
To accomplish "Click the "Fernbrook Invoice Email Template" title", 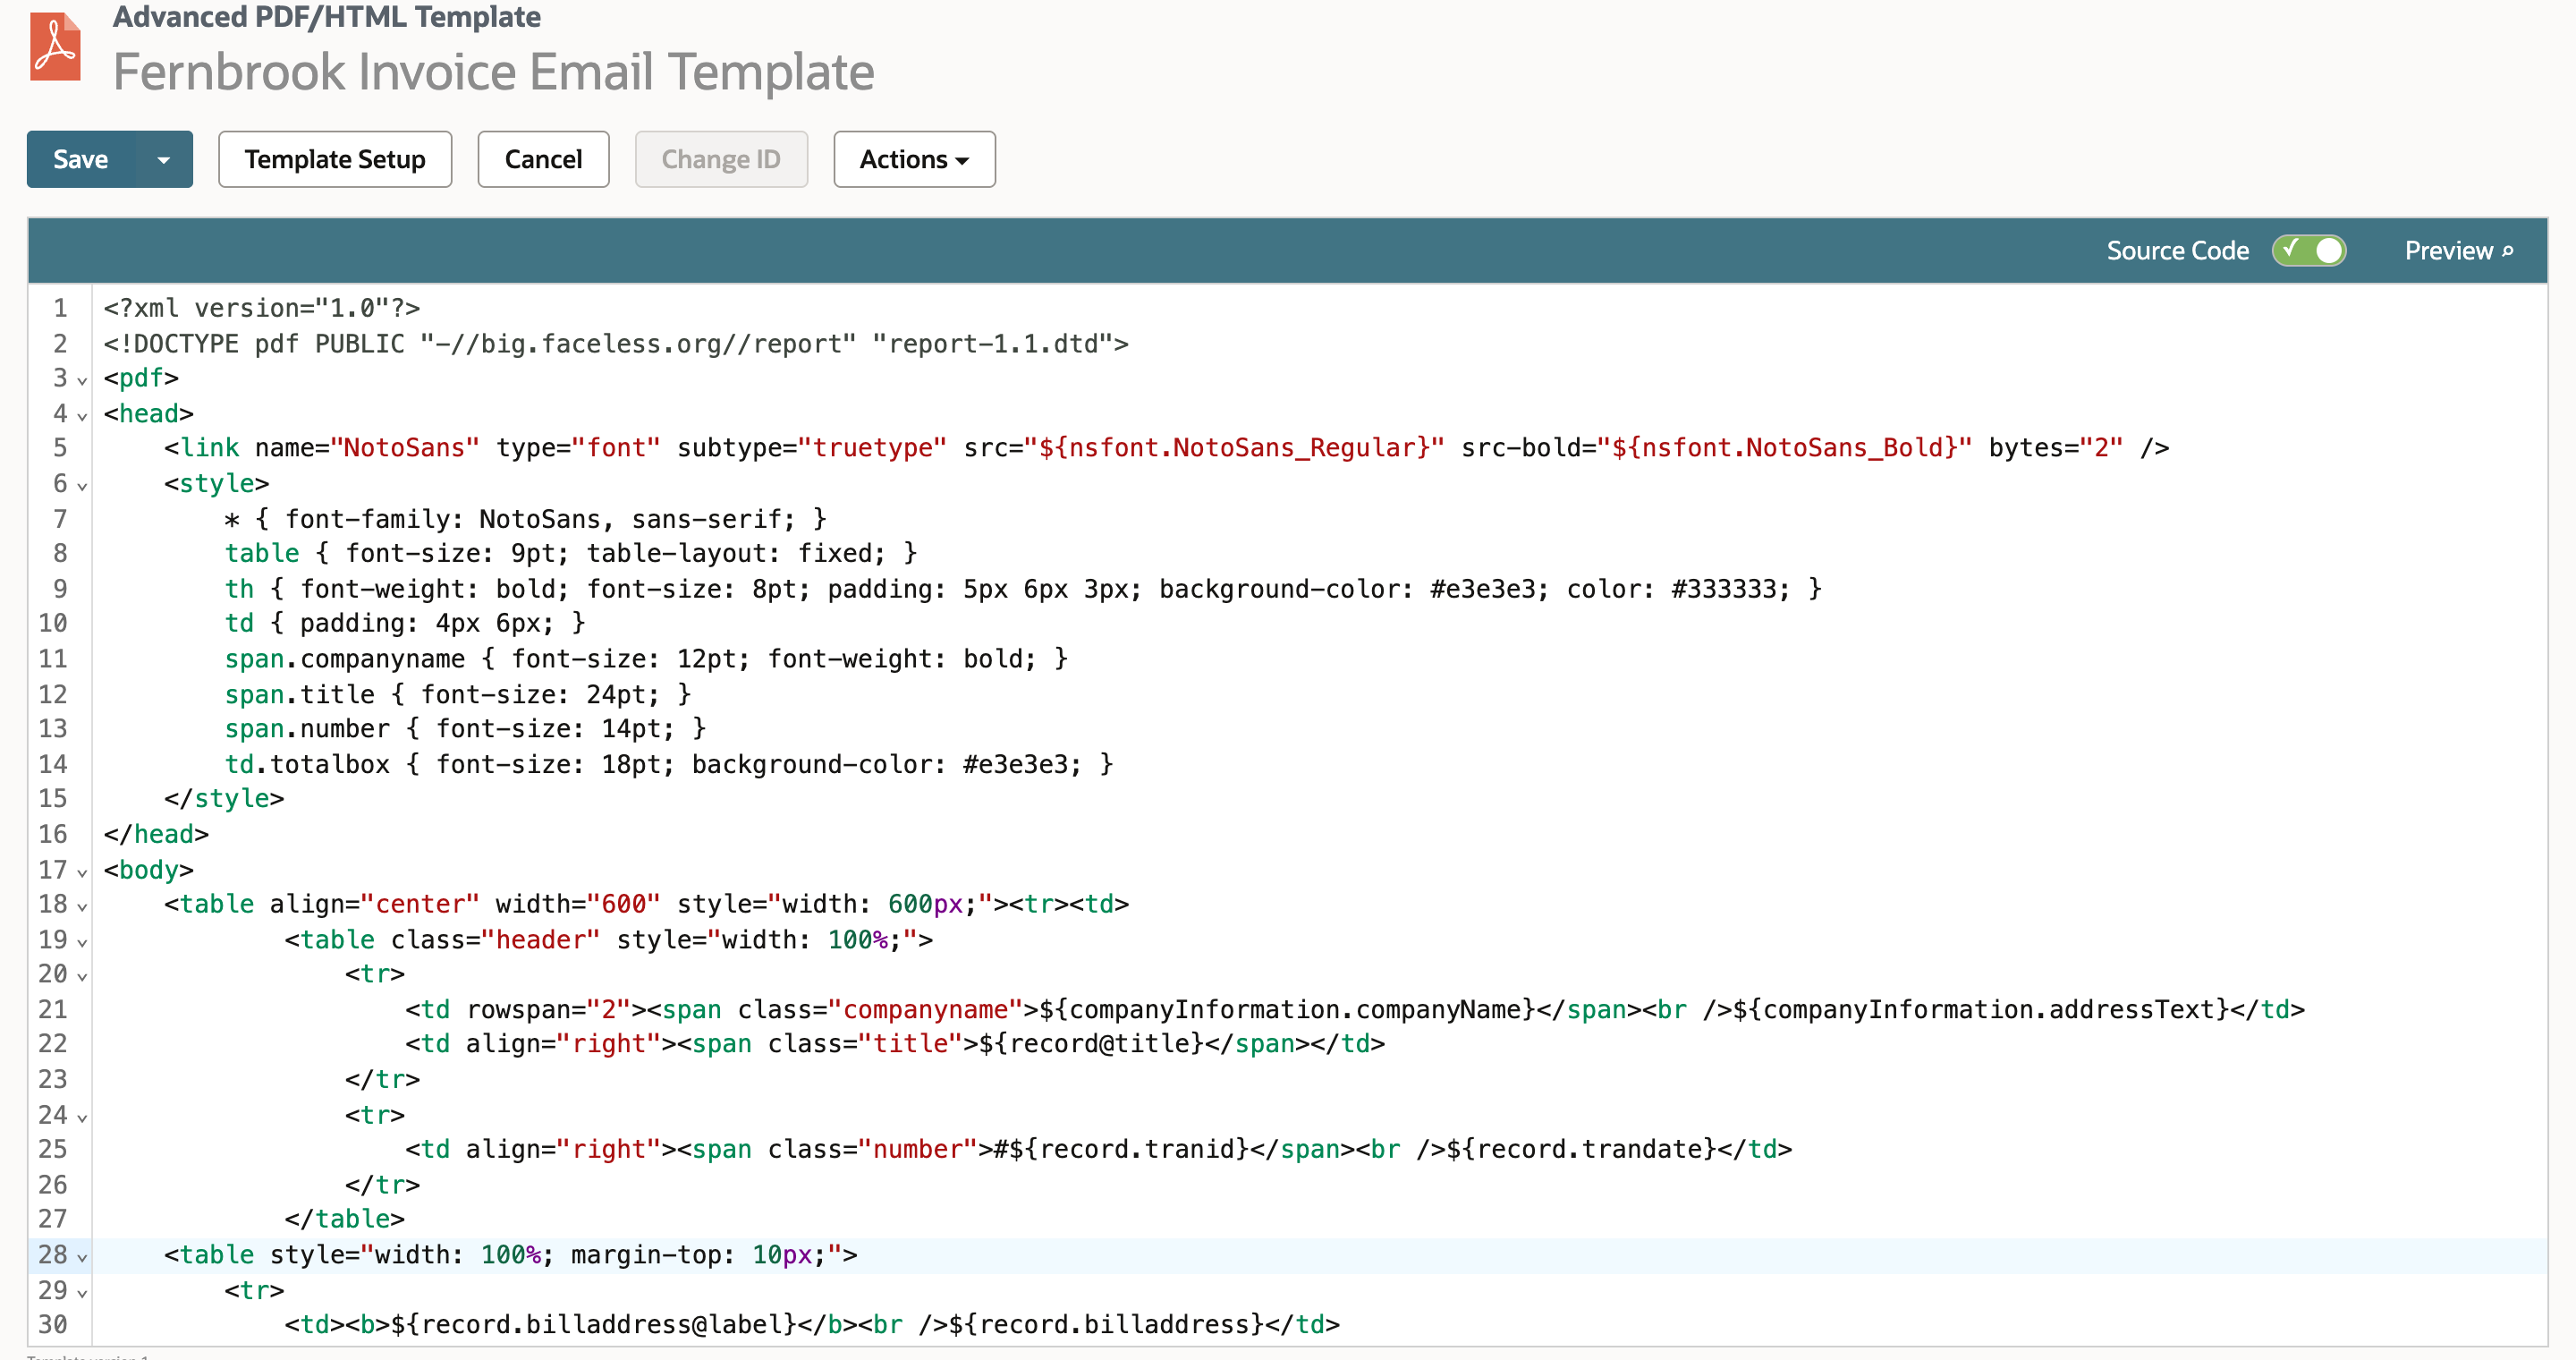I will pos(493,72).
